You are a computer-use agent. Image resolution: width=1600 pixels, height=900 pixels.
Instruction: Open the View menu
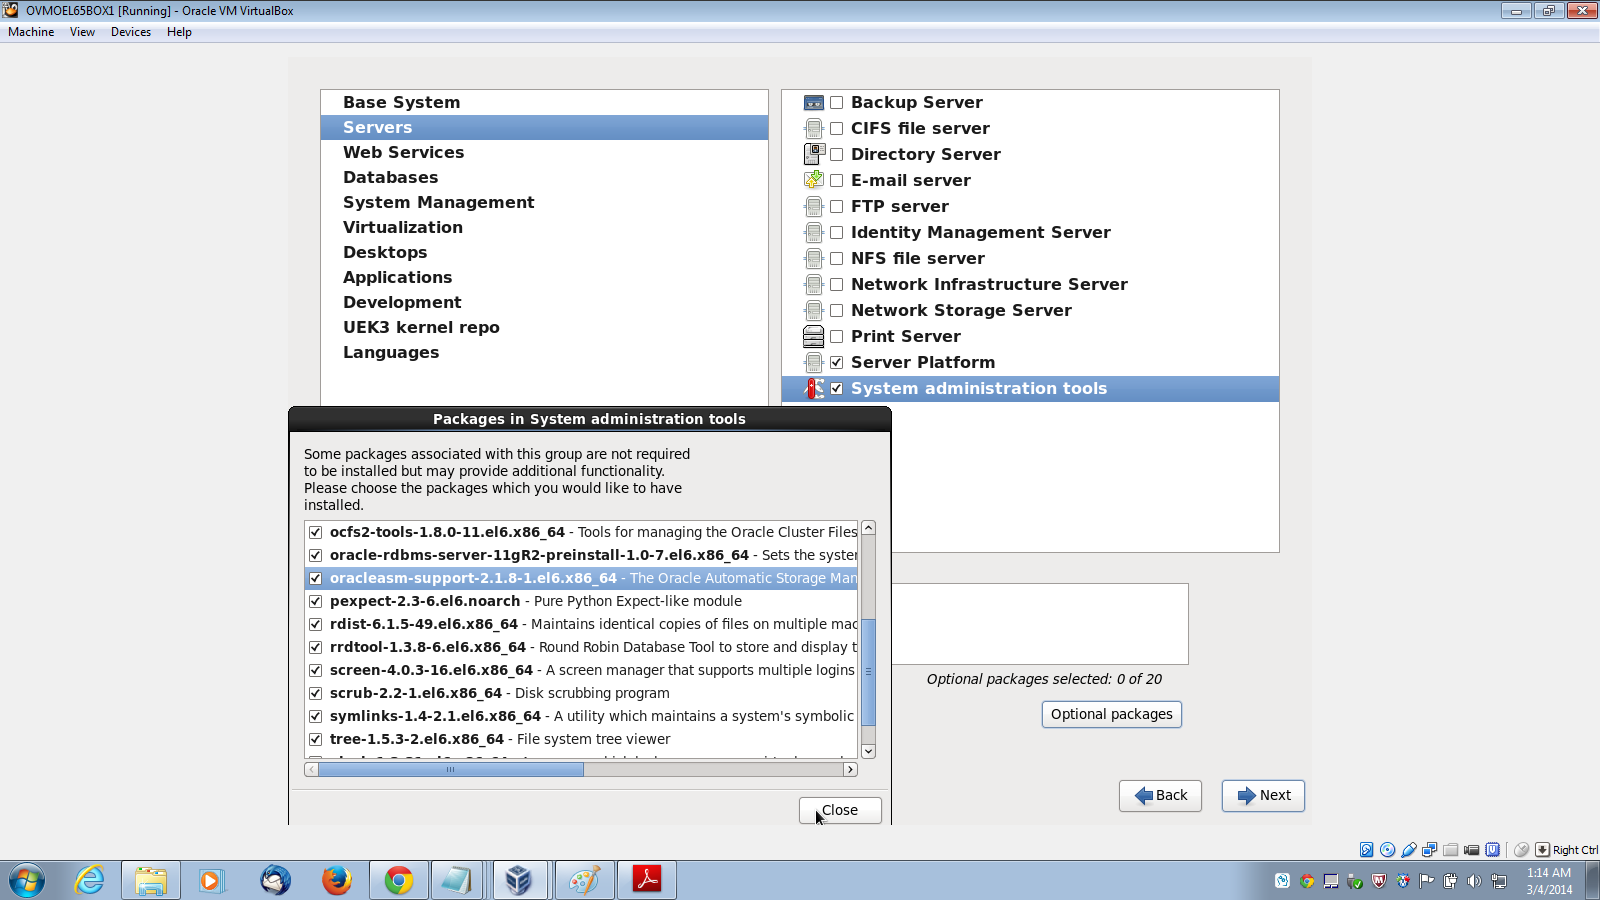click(x=82, y=32)
